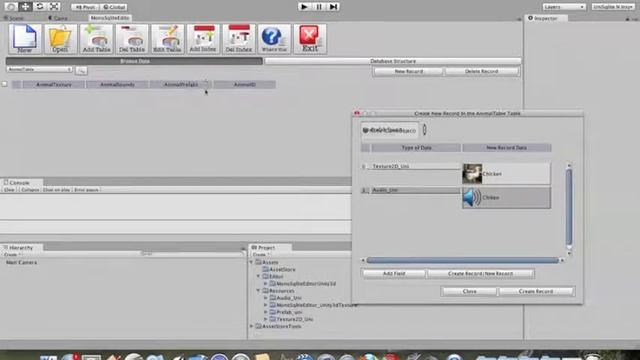Click the Del Index icon
The image size is (640, 360).
coord(238,39)
